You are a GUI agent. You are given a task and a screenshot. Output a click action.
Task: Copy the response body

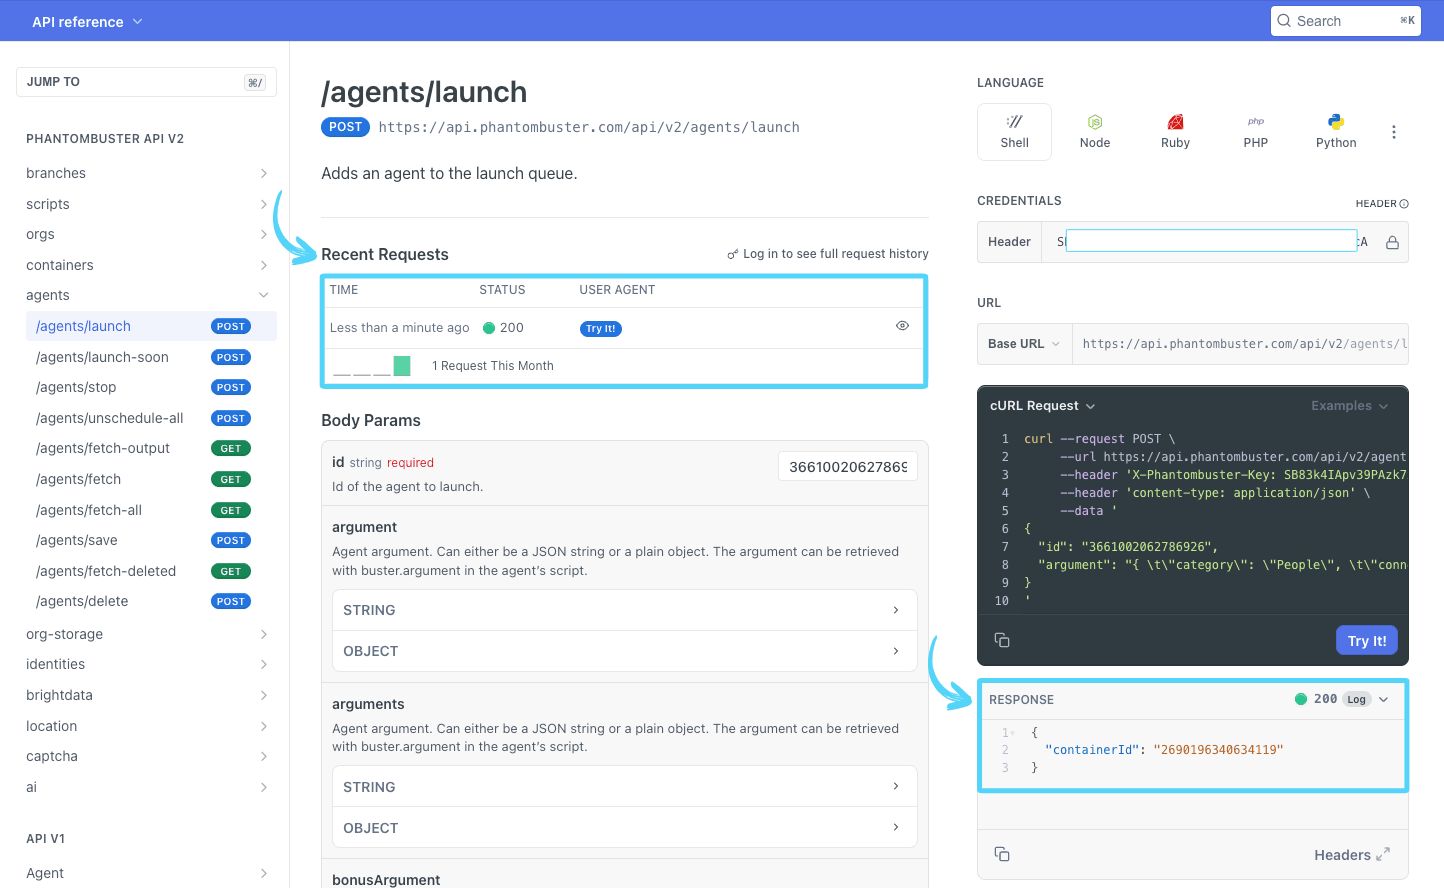tap(1002, 854)
